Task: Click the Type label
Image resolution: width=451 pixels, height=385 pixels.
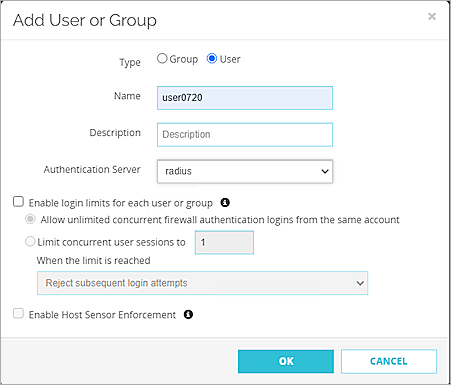Action: (130, 62)
